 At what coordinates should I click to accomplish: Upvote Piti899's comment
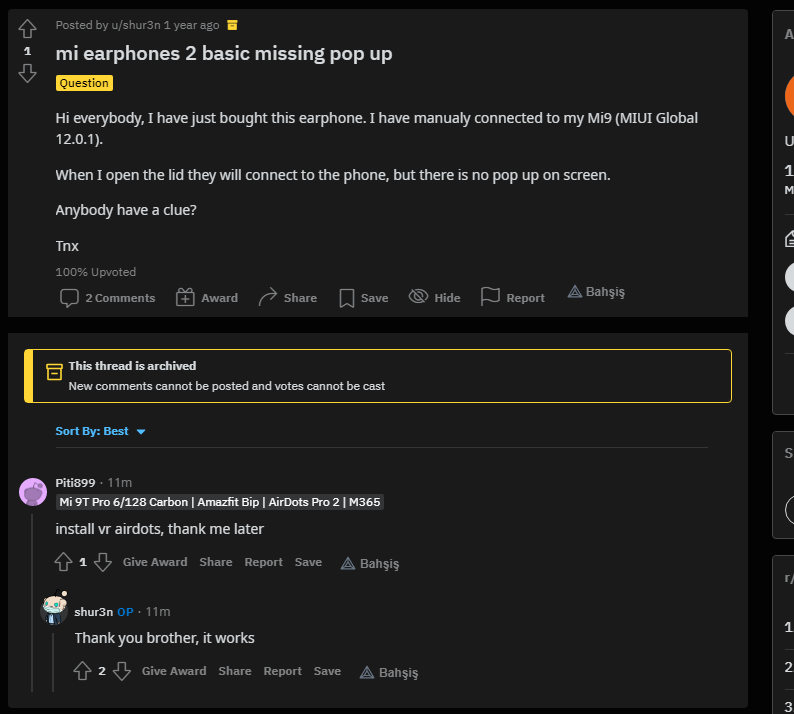tap(64, 562)
